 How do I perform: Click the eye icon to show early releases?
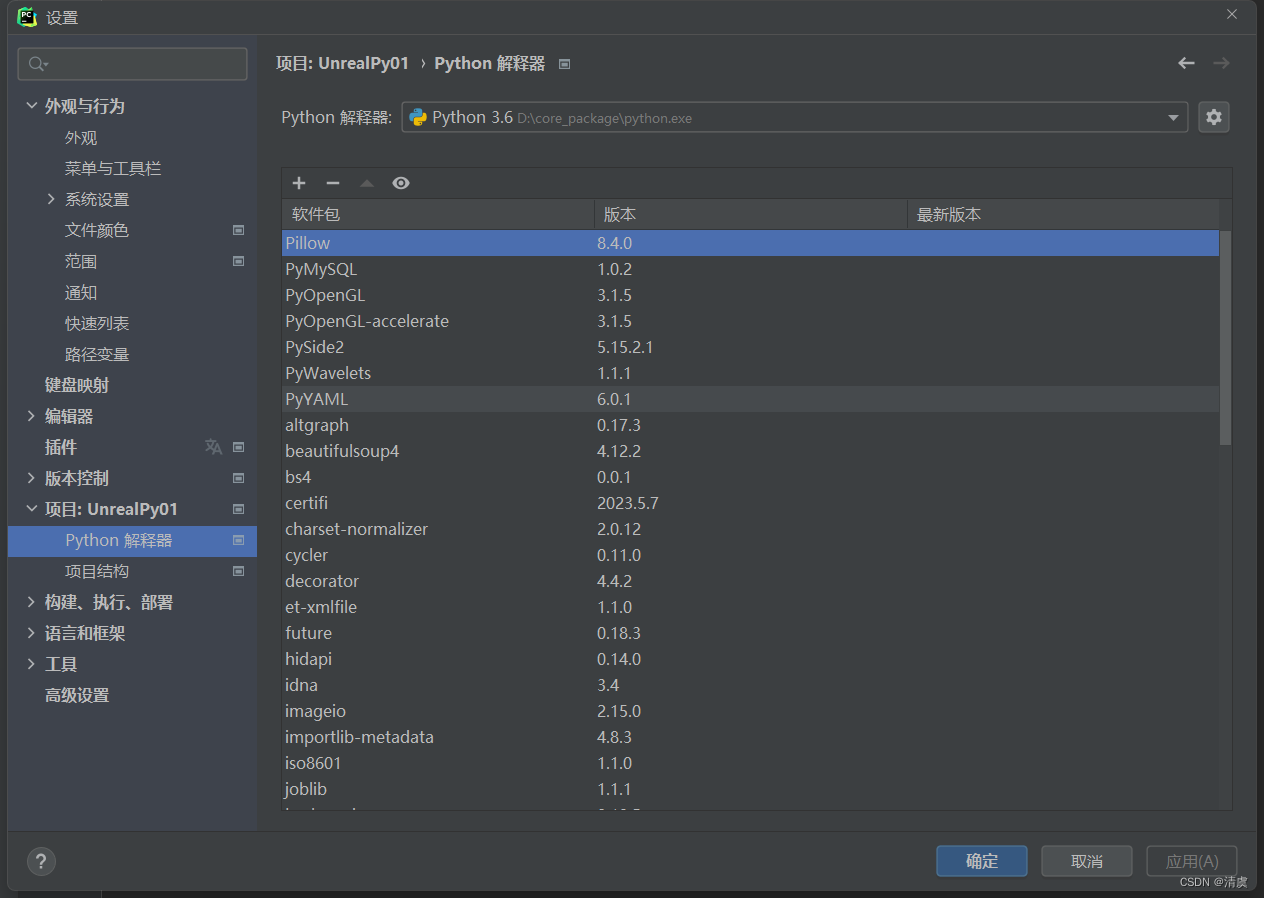click(400, 183)
